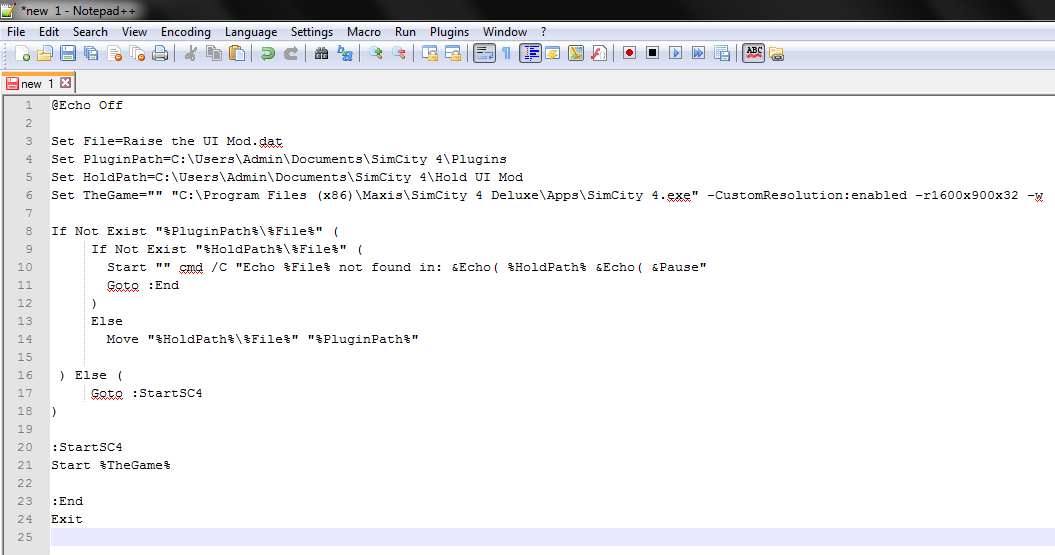Click the Open file folder icon
The image size is (1055, 555).
click(x=45, y=53)
